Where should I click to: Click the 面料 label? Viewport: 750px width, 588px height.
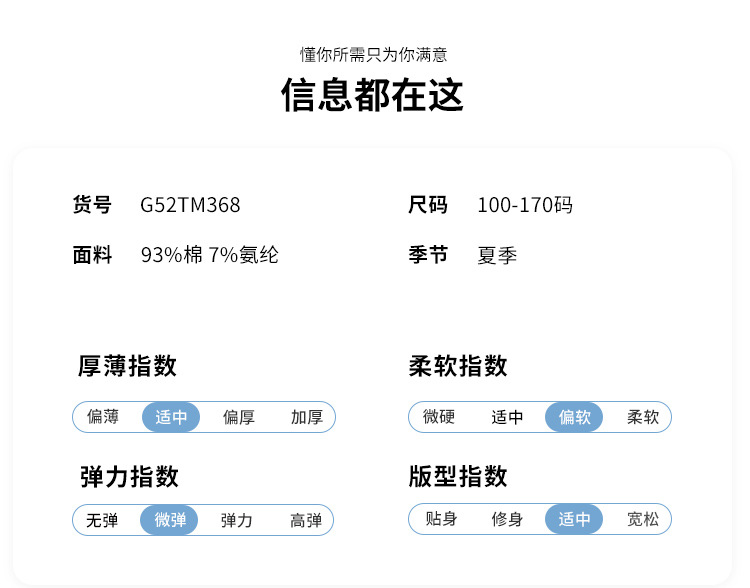[x=92, y=255]
